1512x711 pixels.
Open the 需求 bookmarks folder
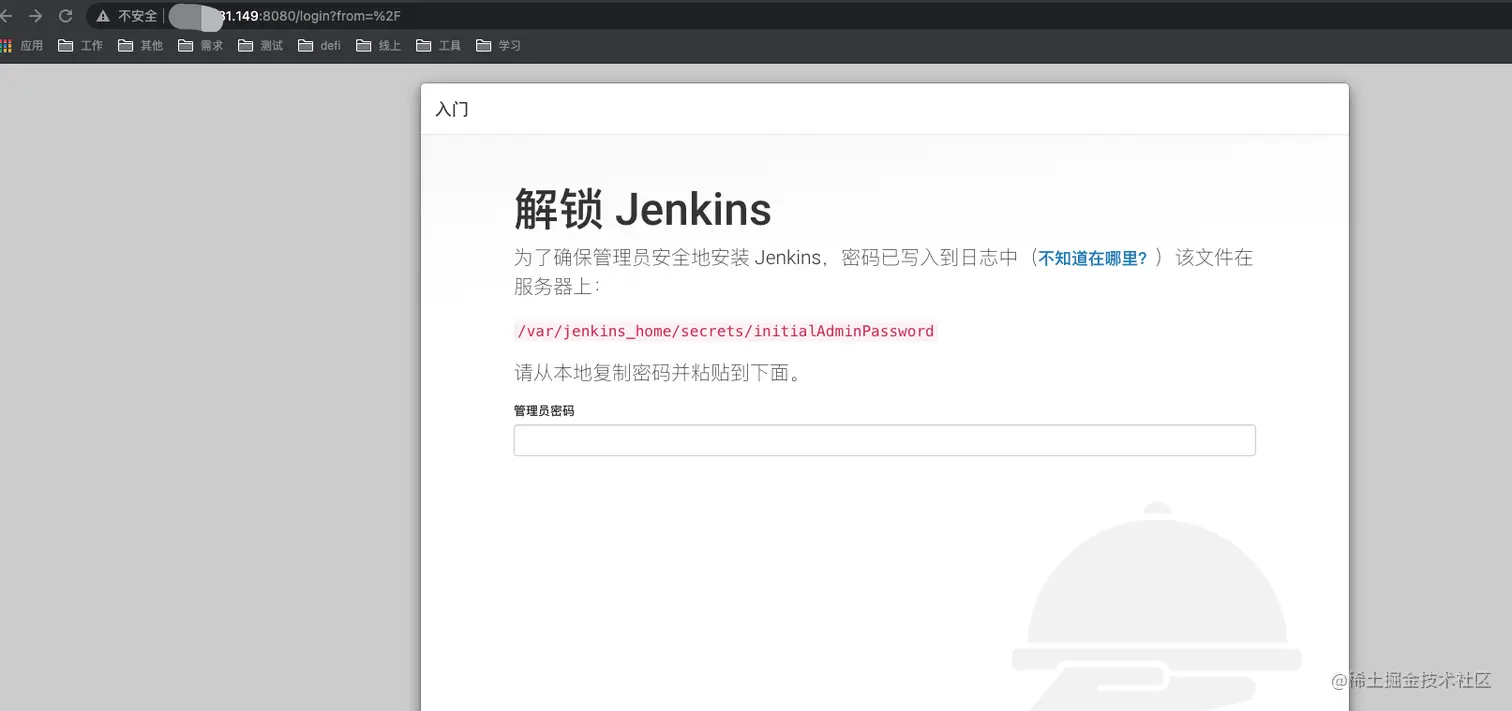[x=201, y=45]
